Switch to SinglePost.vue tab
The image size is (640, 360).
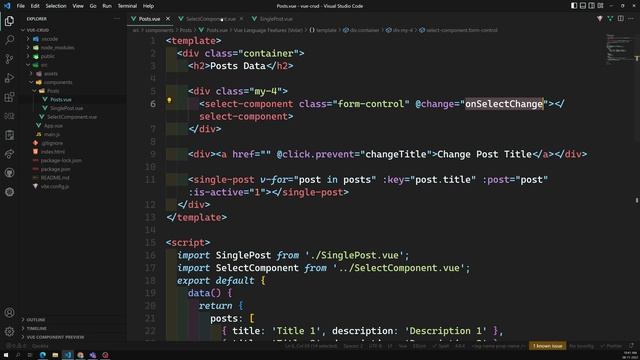tap(272, 19)
